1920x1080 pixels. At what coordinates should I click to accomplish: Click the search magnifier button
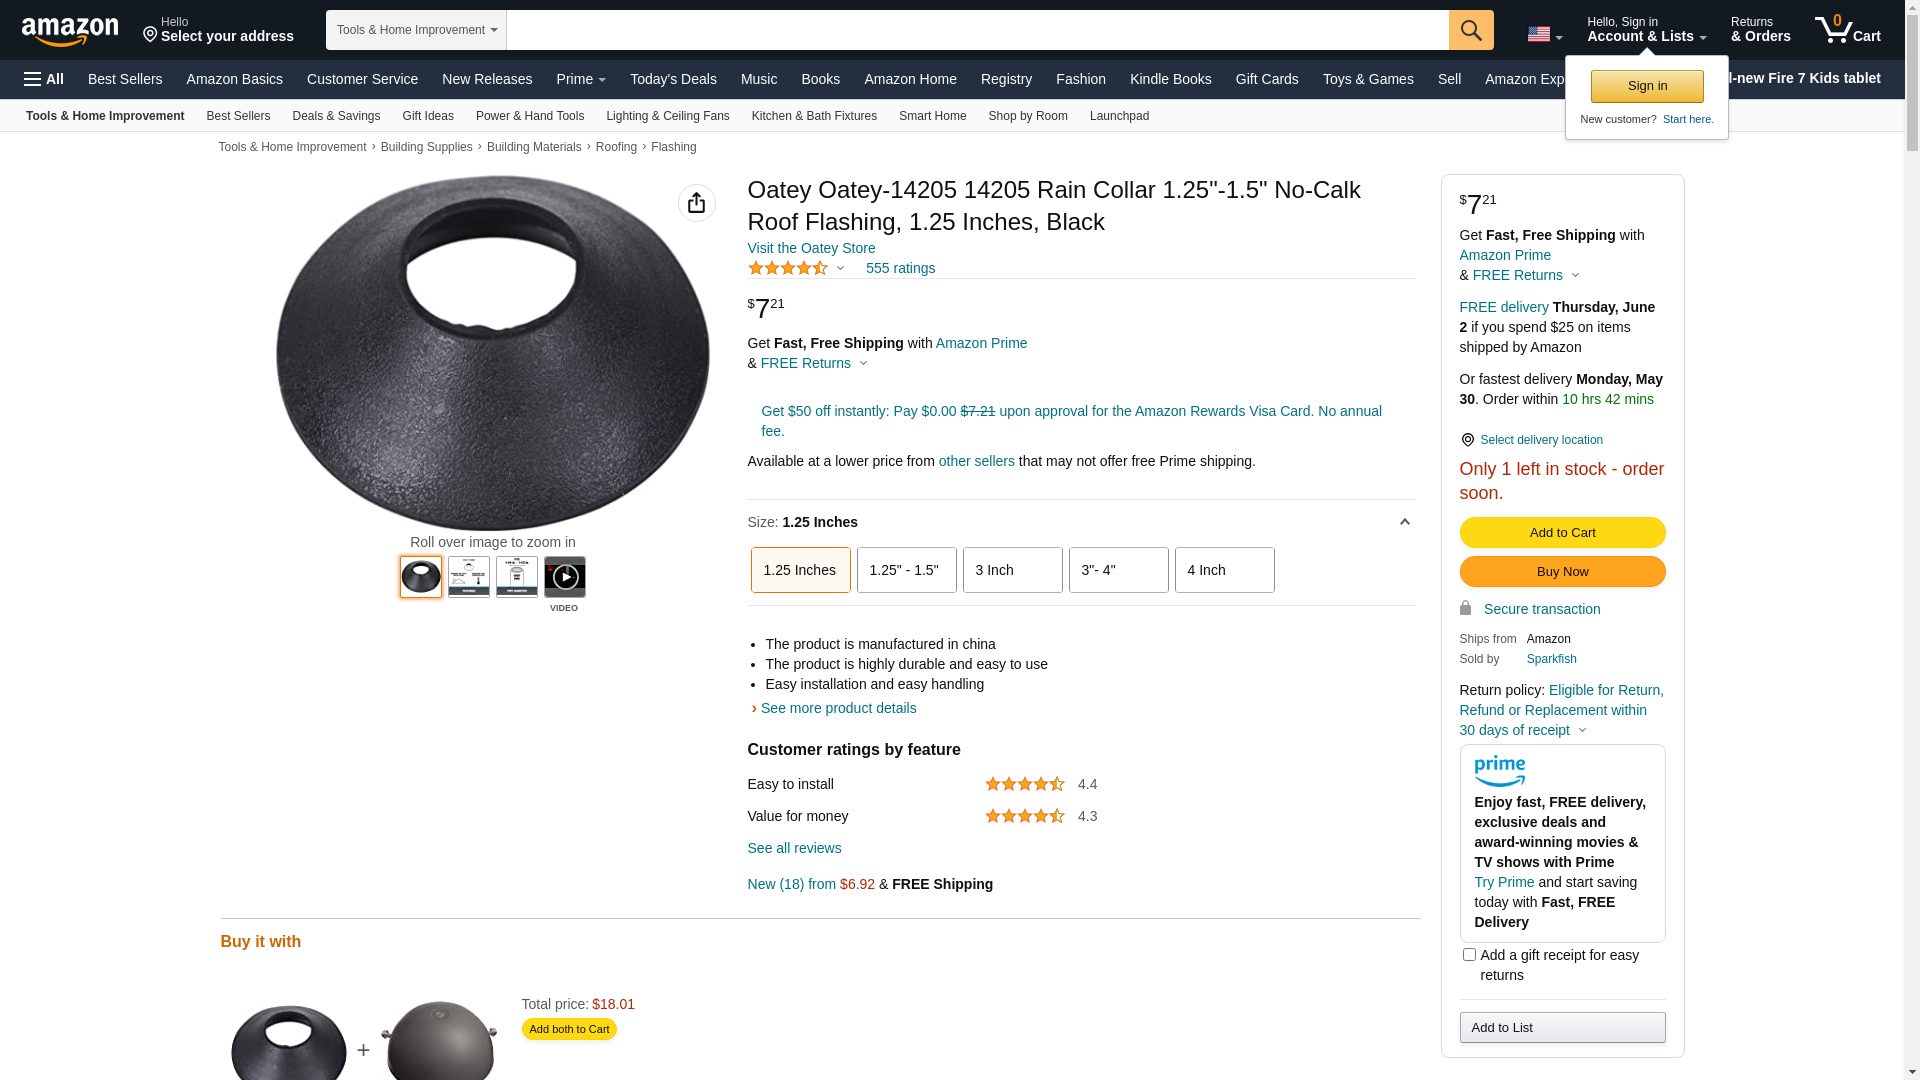click(x=1470, y=30)
